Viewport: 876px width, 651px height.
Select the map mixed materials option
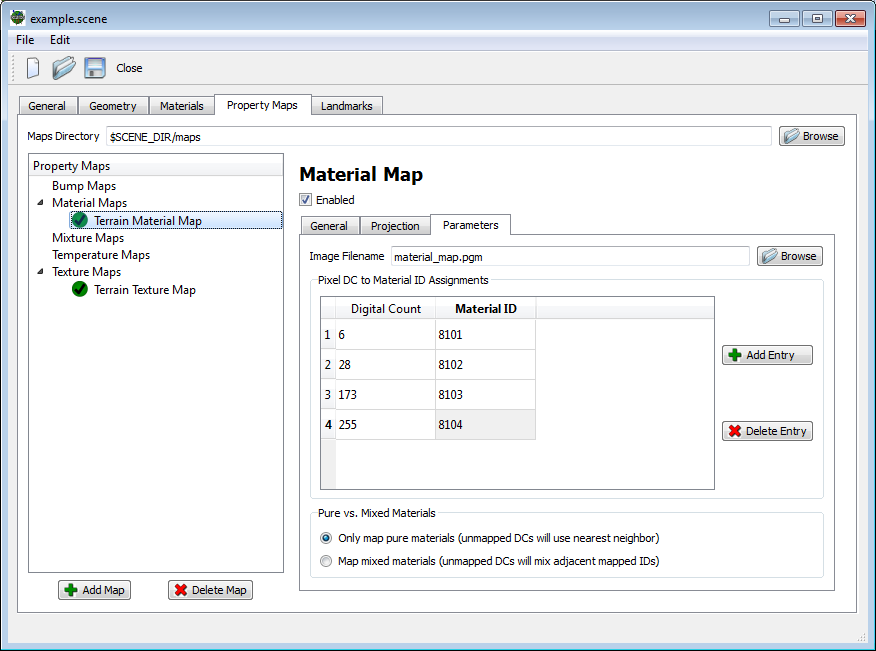click(x=325, y=560)
